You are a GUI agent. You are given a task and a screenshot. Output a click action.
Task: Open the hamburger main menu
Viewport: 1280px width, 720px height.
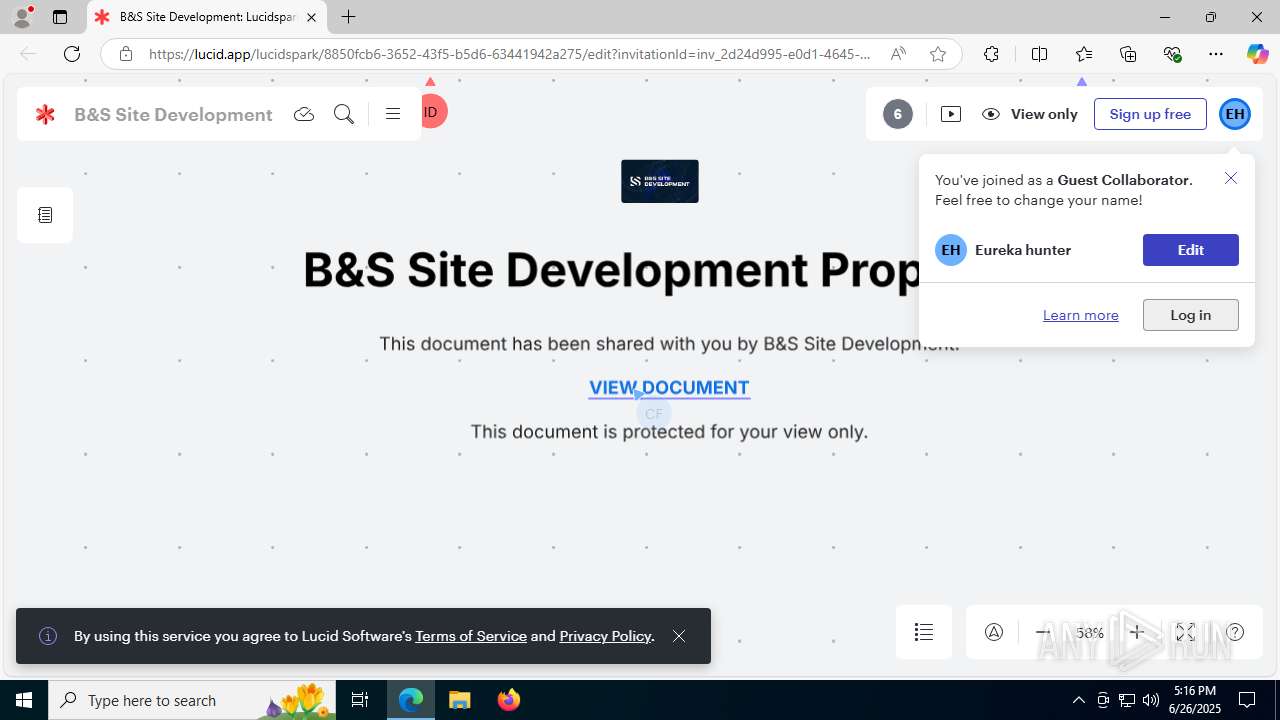[393, 114]
